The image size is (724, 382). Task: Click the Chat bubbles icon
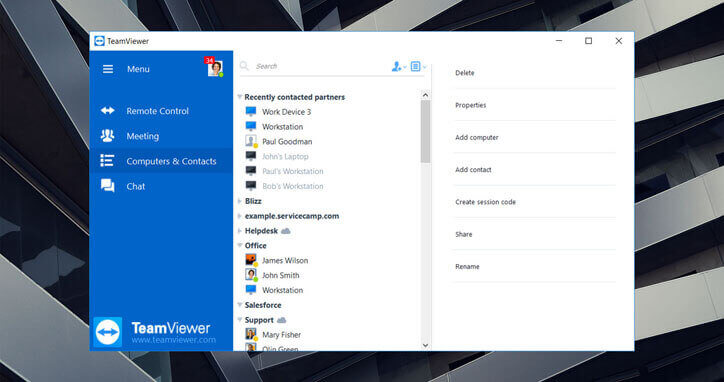pyautogui.click(x=108, y=186)
